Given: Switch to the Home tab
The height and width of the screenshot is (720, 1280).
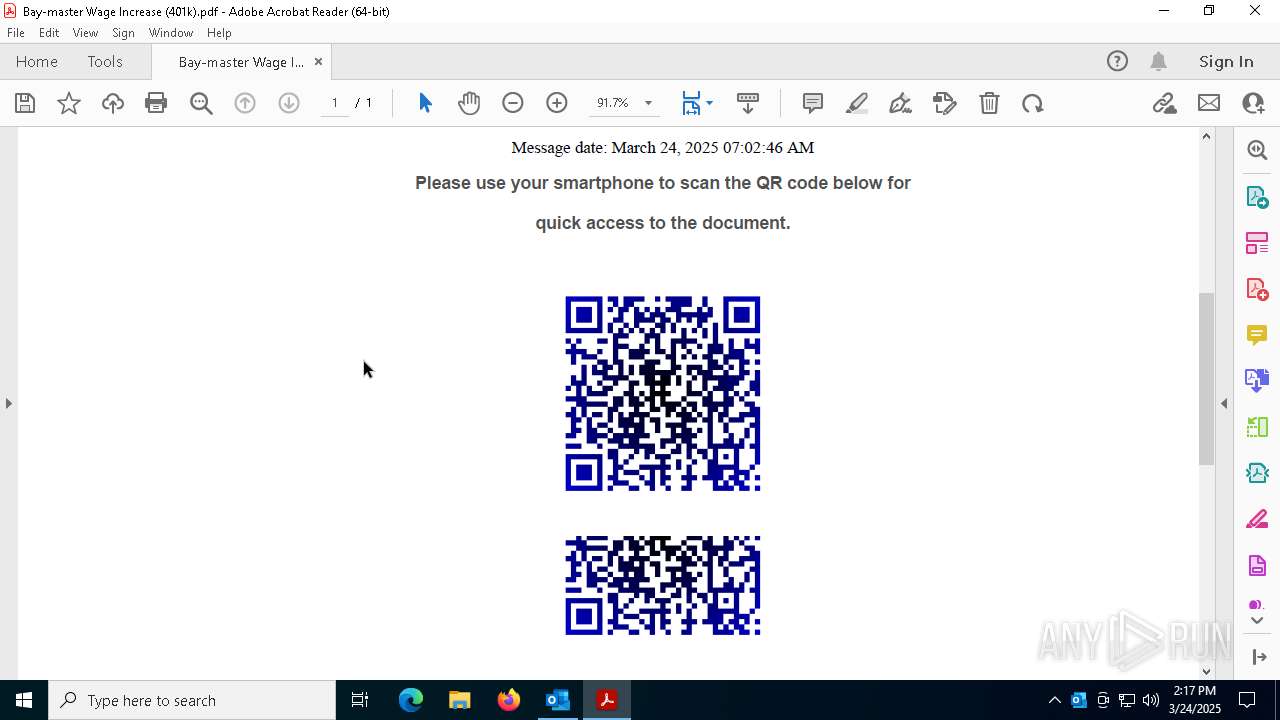Looking at the screenshot, I should [x=37, y=61].
